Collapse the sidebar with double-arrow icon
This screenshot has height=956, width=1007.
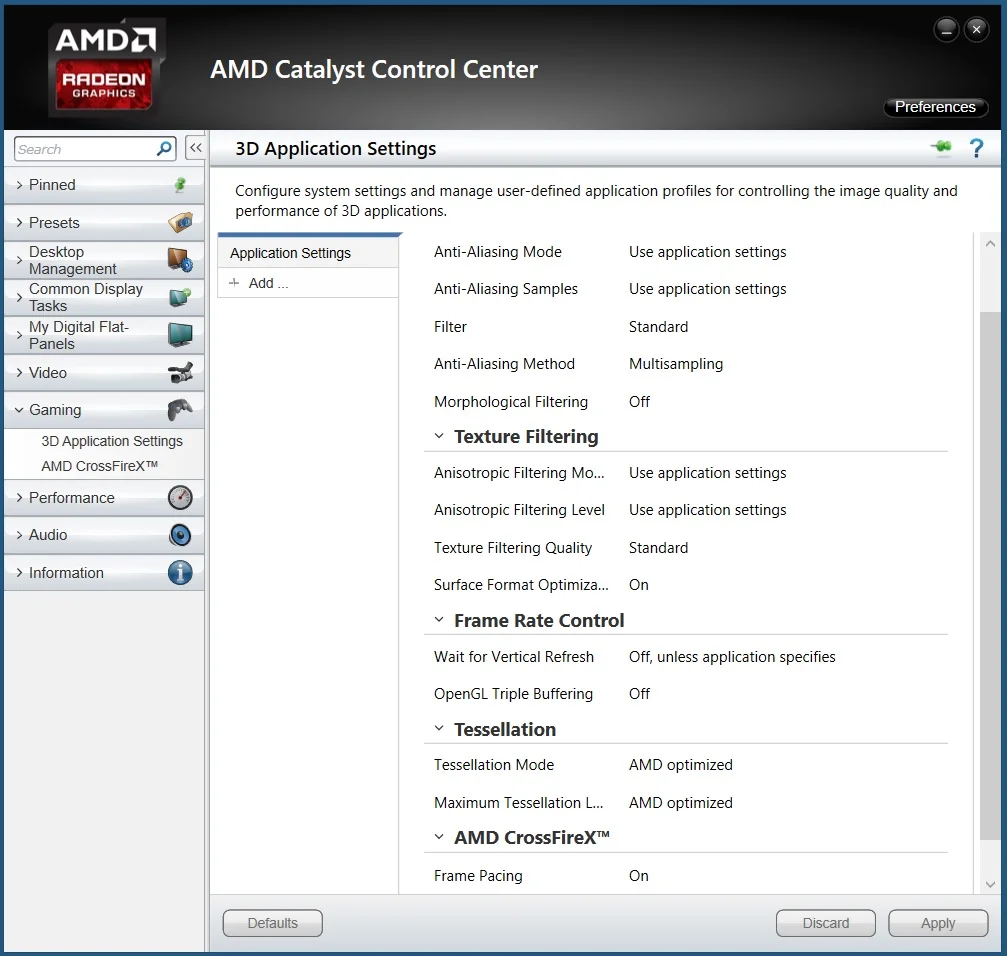point(195,148)
